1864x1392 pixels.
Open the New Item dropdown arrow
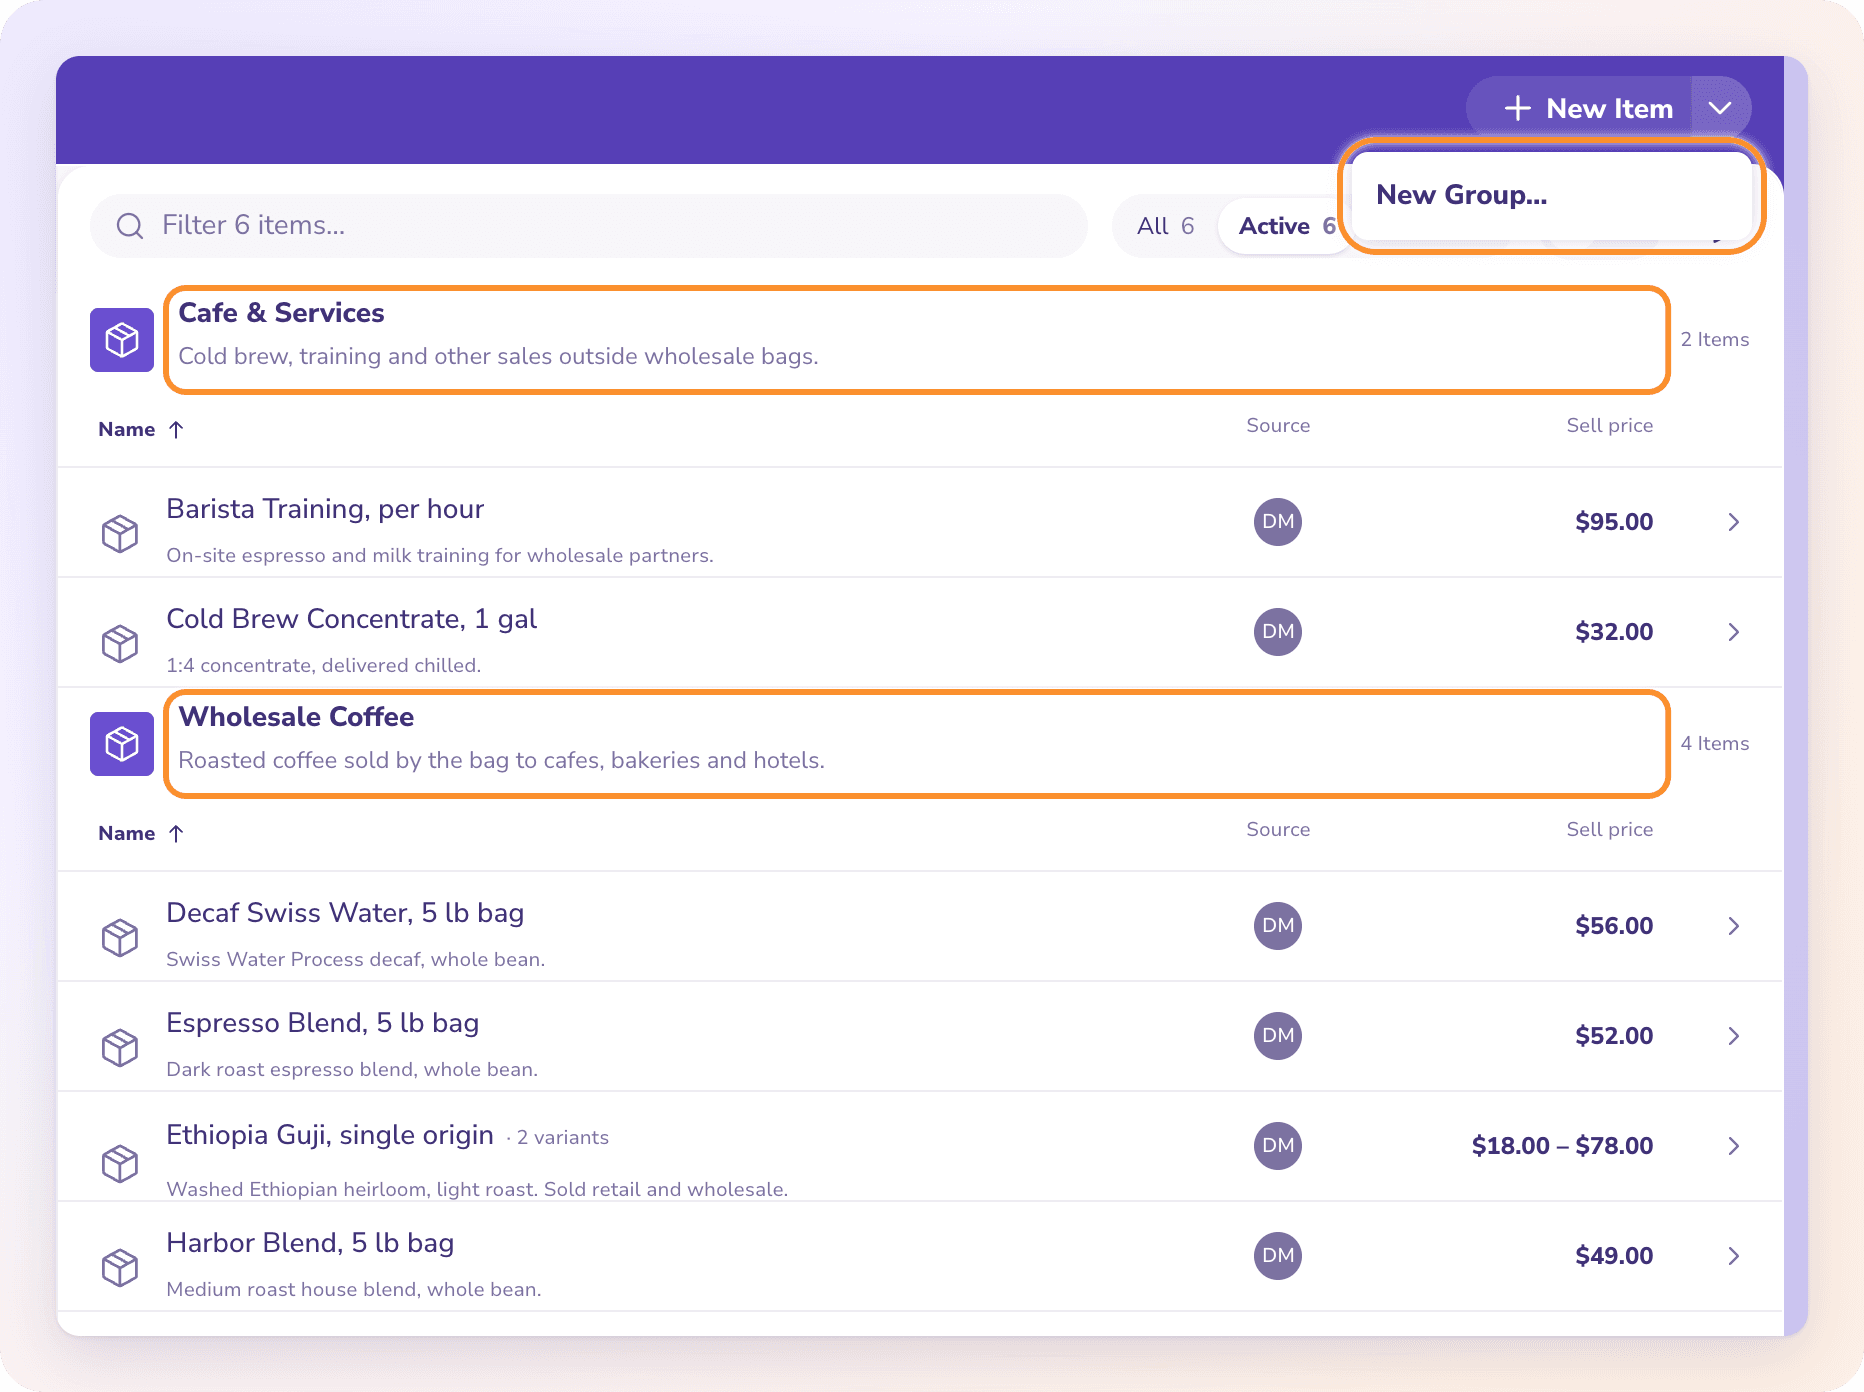coord(1720,108)
